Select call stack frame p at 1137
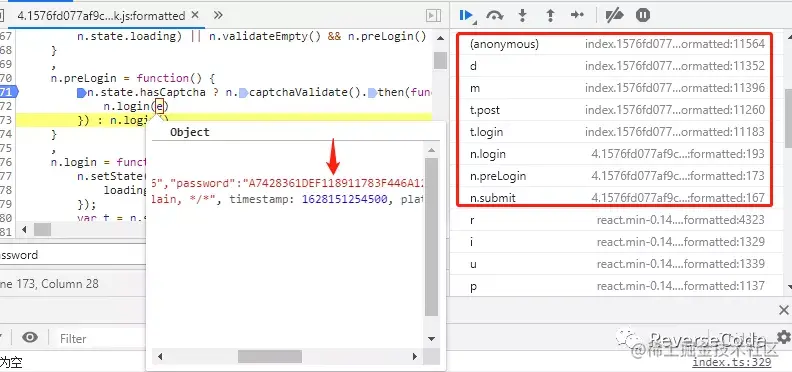792x372 pixels. click(617, 286)
